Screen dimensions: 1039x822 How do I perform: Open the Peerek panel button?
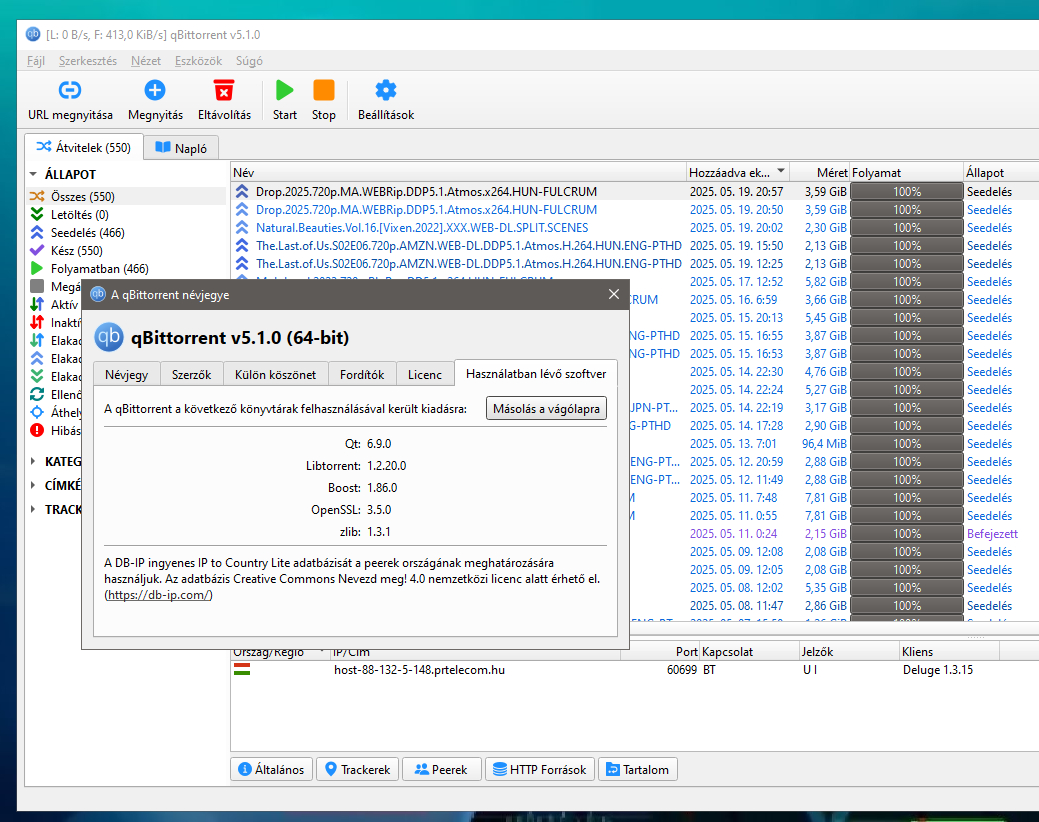[441, 769]
